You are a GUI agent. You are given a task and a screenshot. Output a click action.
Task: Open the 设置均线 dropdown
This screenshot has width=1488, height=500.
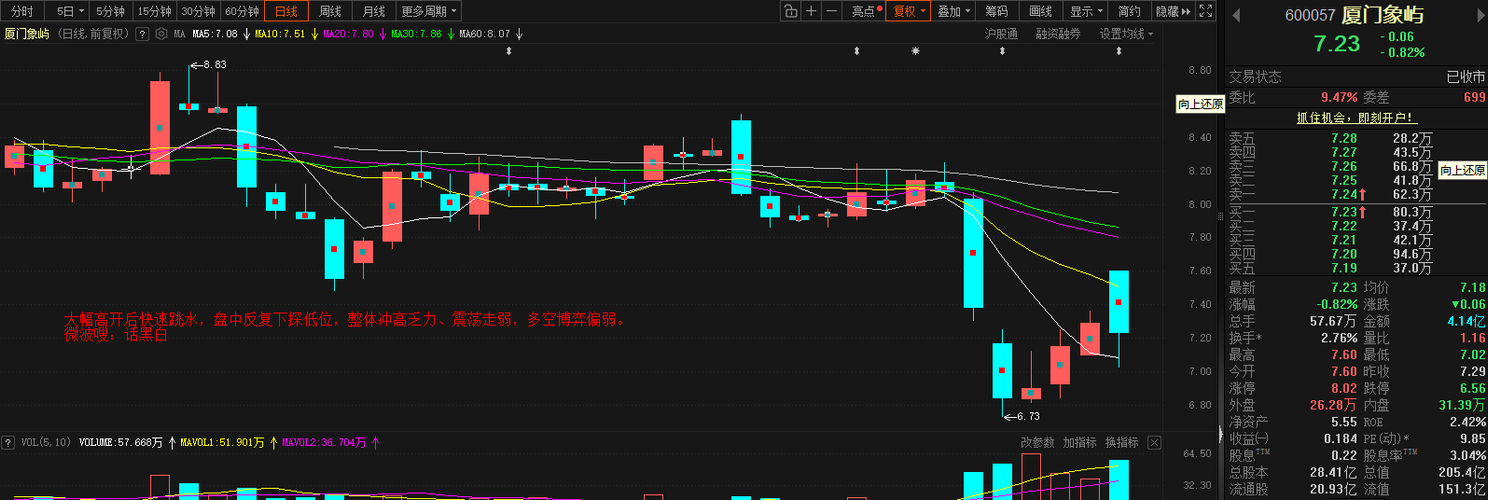(x=1126, y=33)
